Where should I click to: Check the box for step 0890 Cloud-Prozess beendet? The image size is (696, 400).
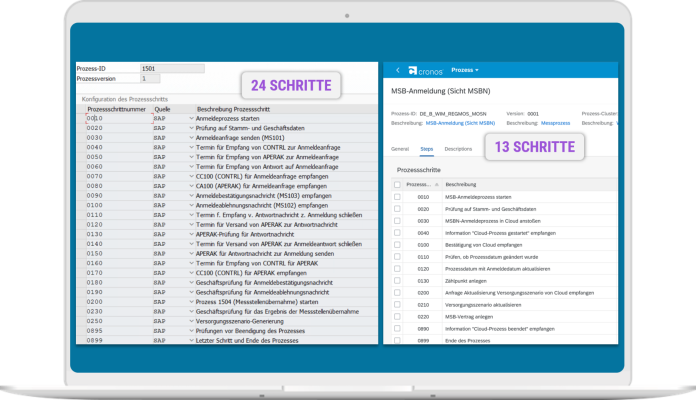coord(397,329)
